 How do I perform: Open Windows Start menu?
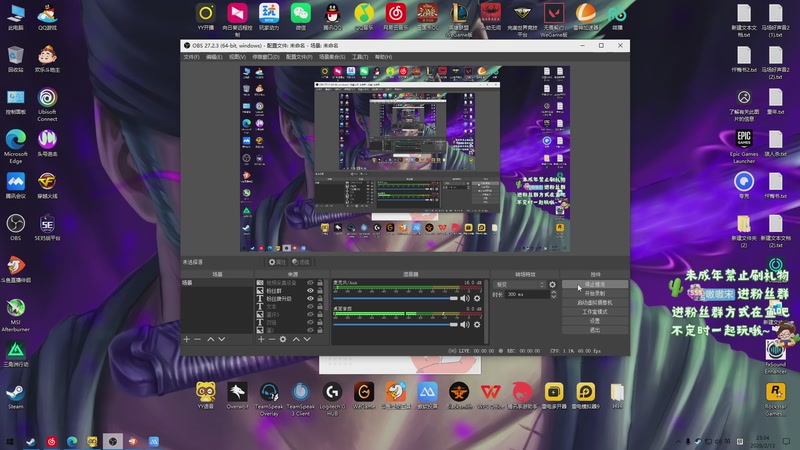[x=10, y=441]
